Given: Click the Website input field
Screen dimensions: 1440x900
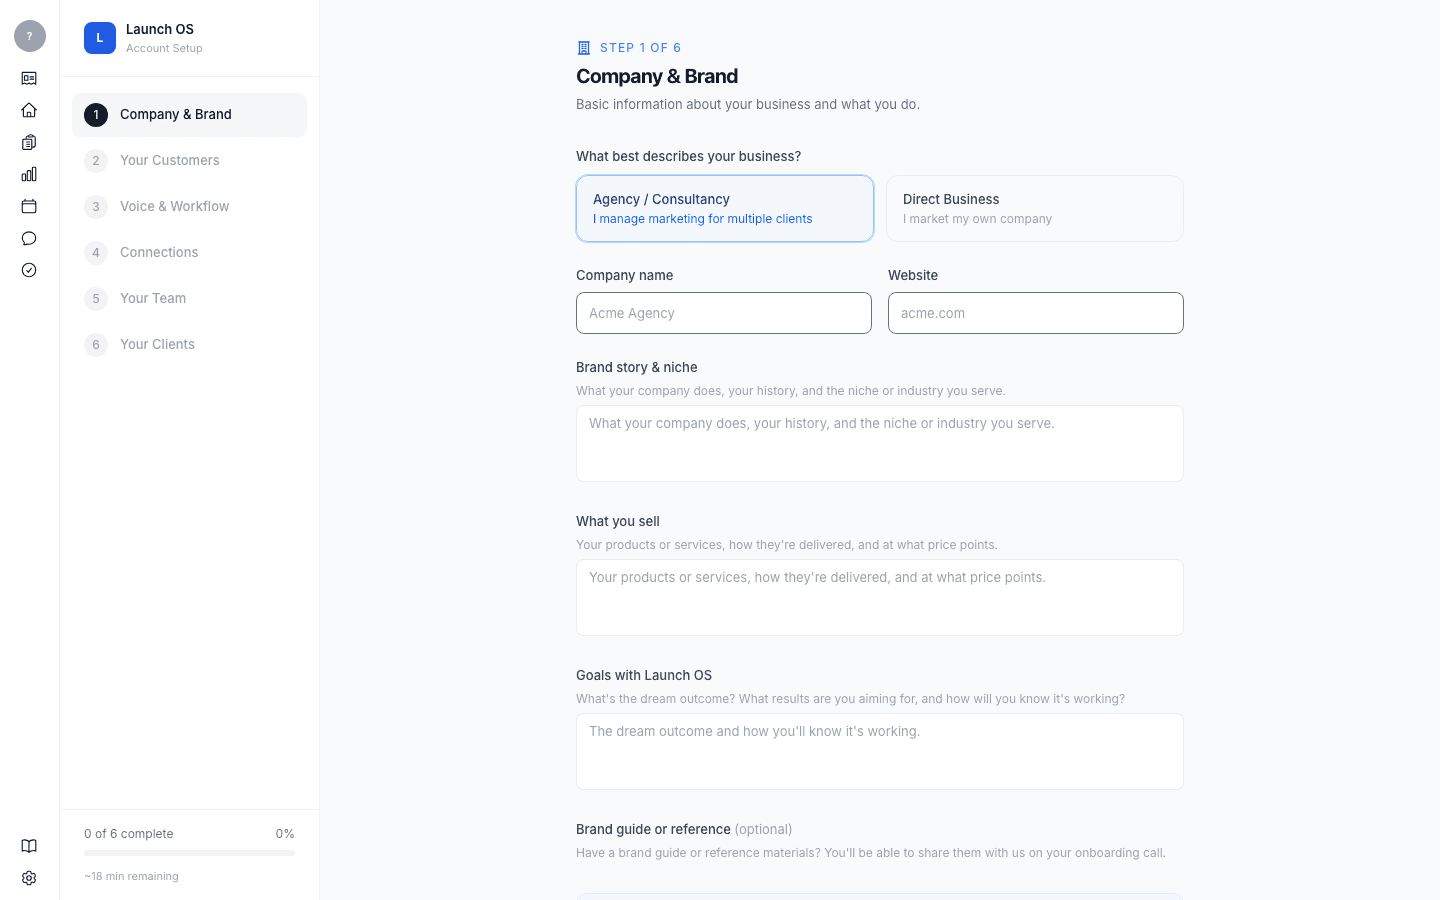Looking at the screenshot, I should (1036, 313).
